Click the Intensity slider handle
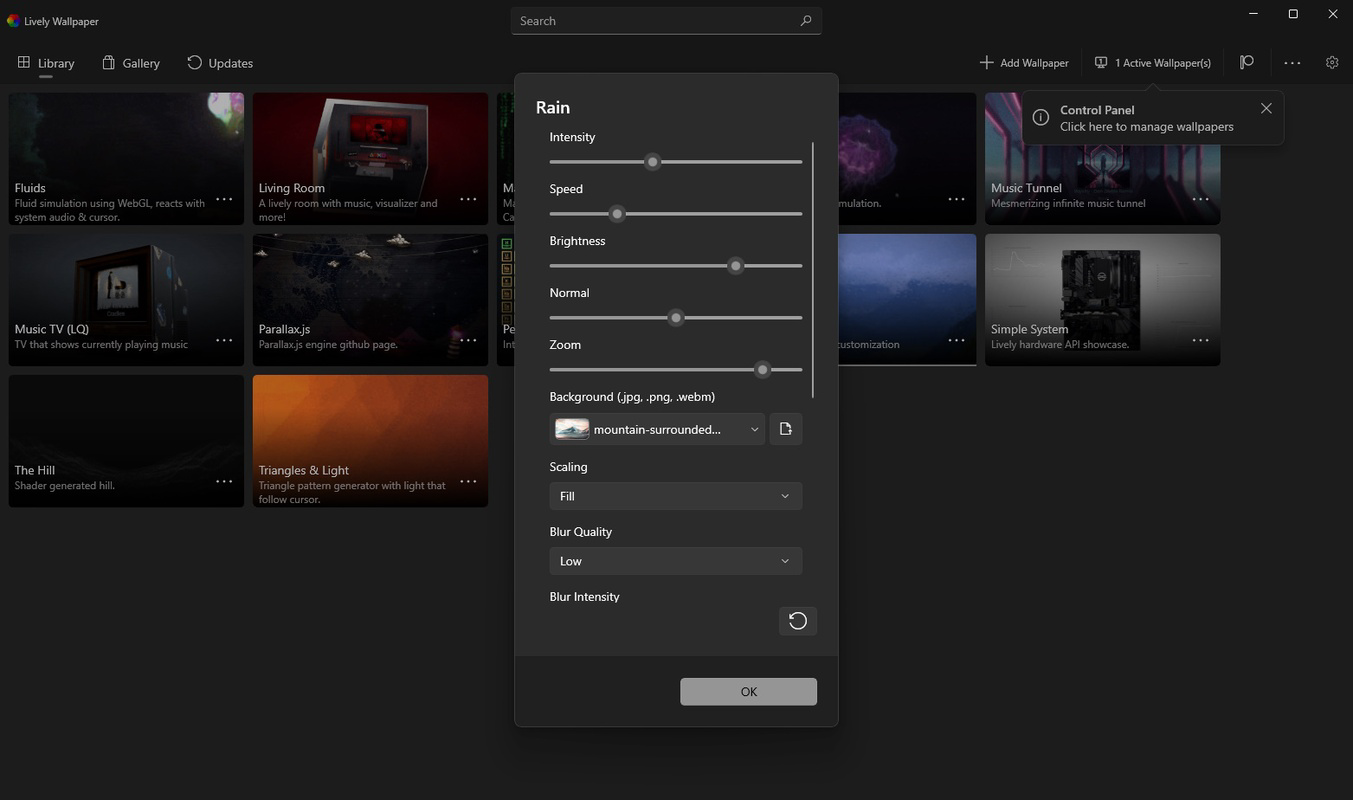 coord(653,161)
